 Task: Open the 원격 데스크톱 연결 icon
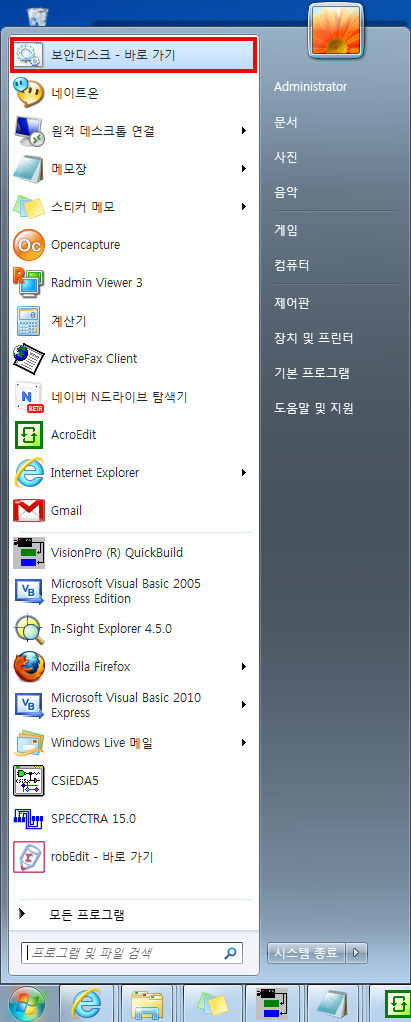tap(29, 131)
